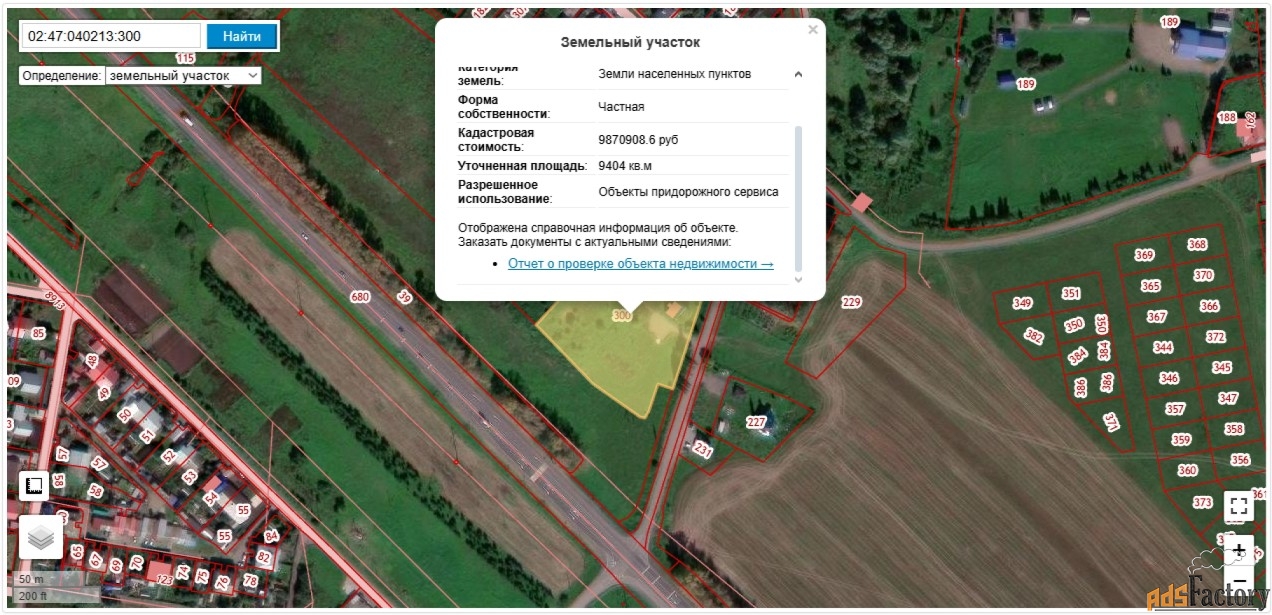Select parcel labeled 123 on map
The height and width of the screenshot is (615, 1272).
[x=164, y=578]
